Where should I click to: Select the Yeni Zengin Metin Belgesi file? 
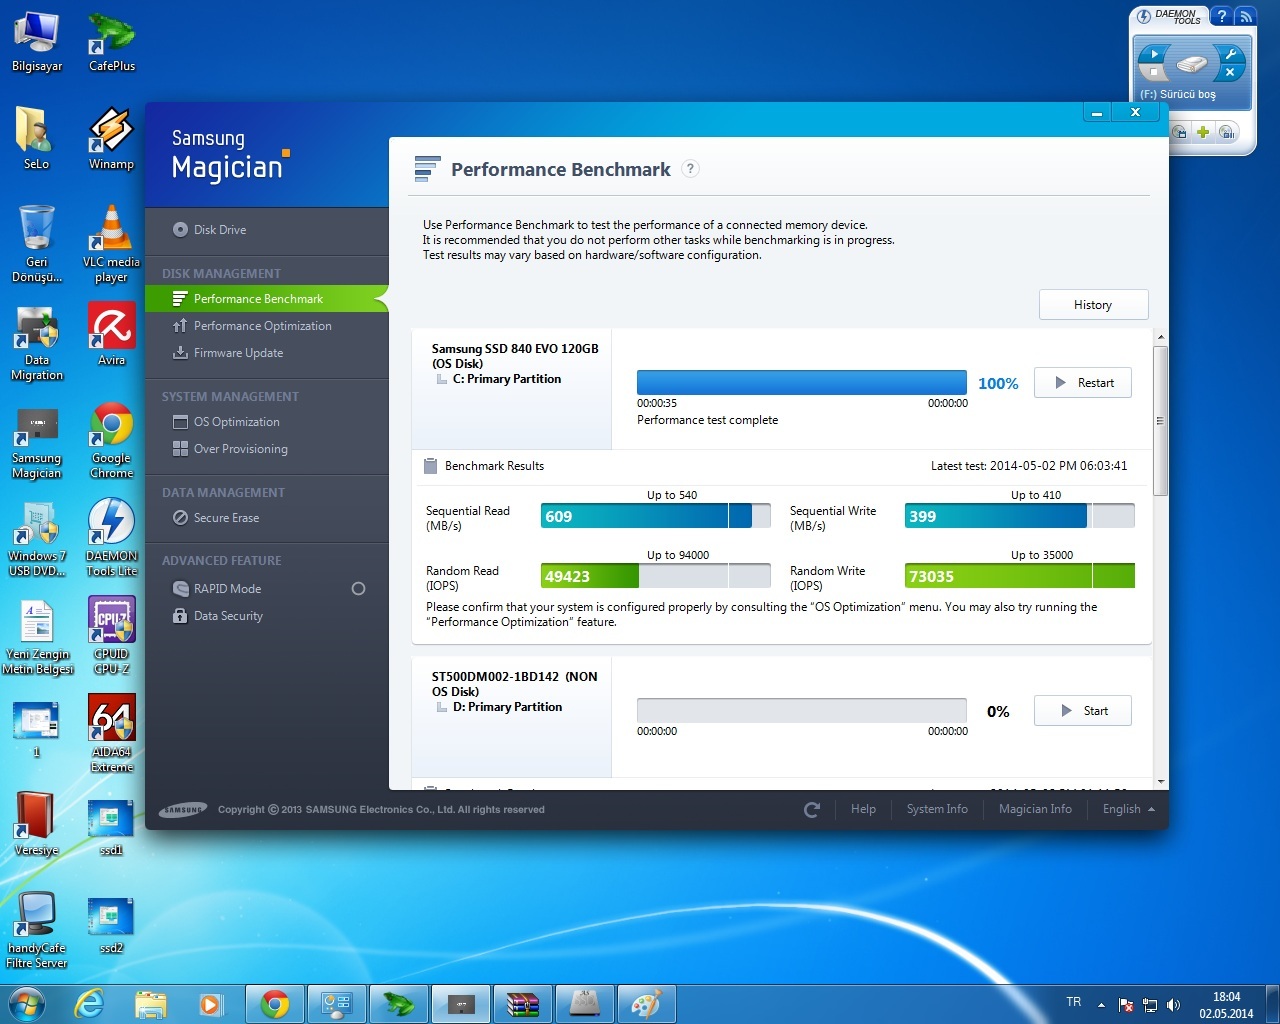point(37,636)
